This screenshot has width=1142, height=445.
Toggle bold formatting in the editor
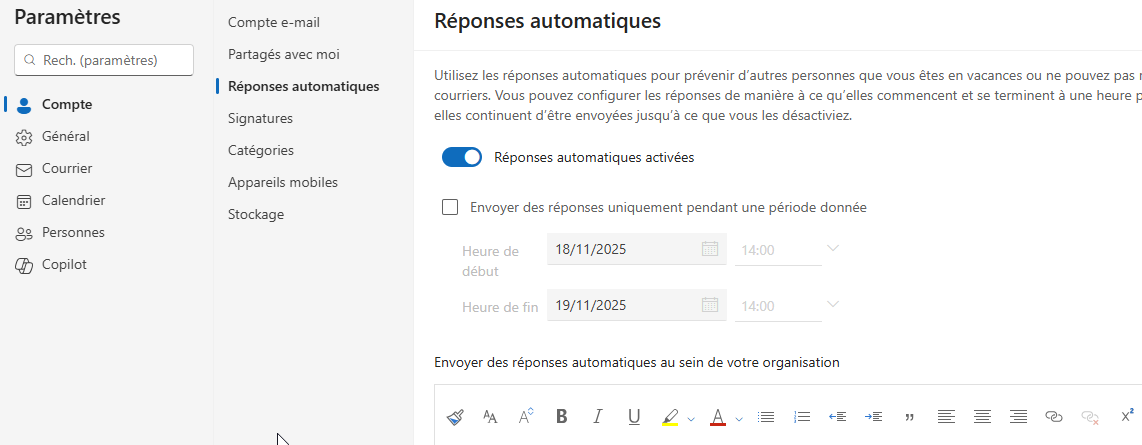pyautogui.click(x=561, y=417)
